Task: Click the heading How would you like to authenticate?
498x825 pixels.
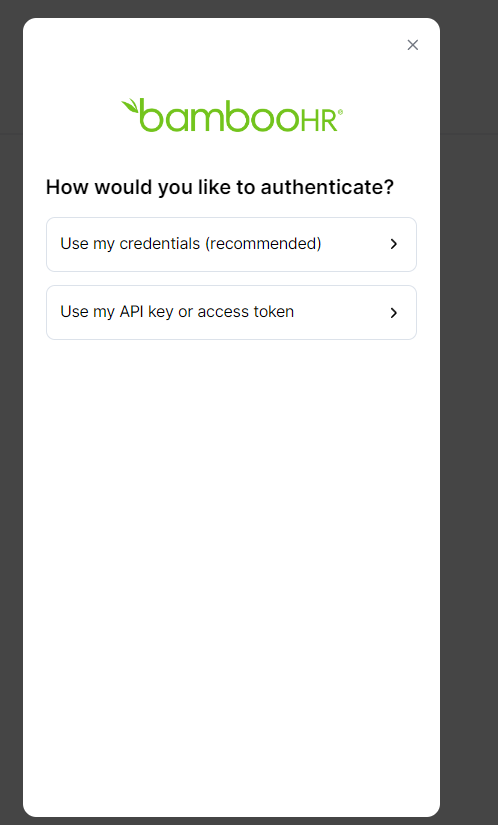Action: [220, 187]
